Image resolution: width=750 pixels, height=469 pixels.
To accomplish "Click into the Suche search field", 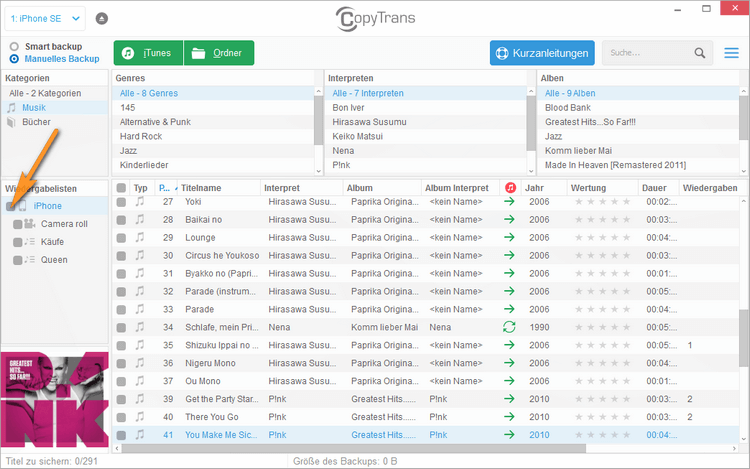I will (x=648, y=53).
